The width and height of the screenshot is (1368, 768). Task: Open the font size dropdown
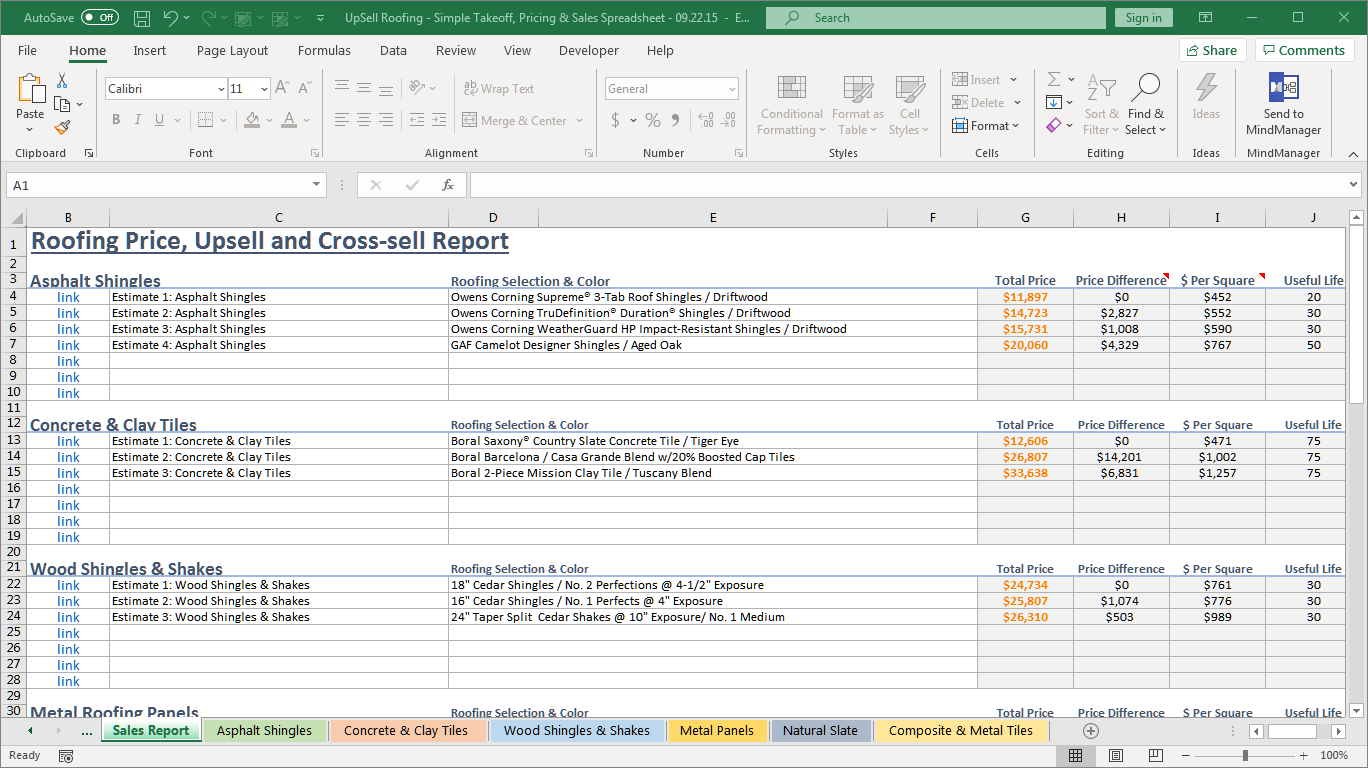(264, 89)
